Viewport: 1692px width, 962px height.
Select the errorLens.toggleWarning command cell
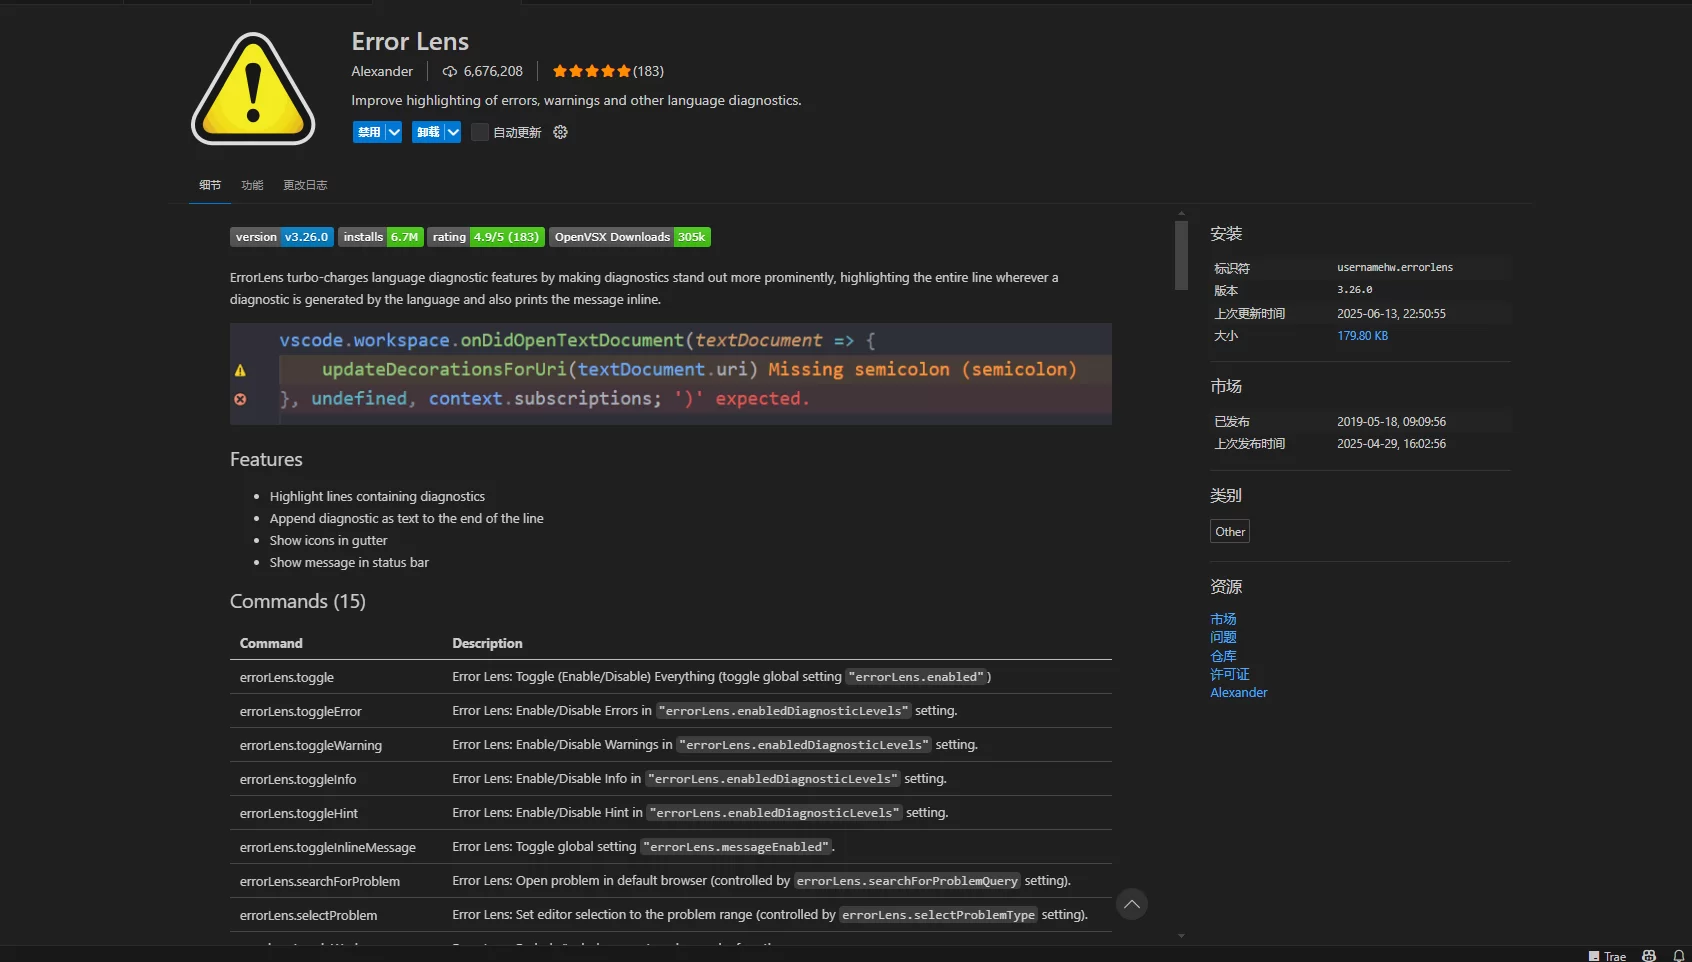coord(311,745)
